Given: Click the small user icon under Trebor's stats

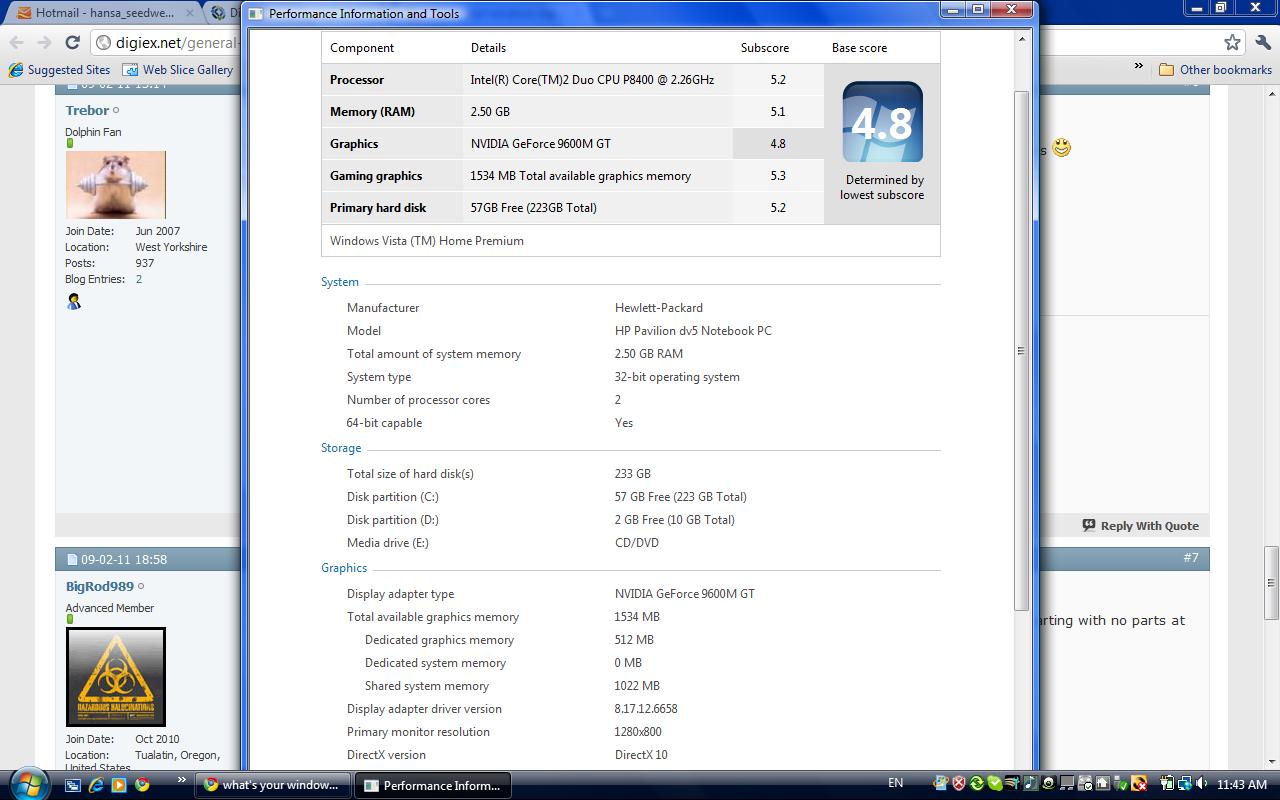Looking at the screenshot, I should coord(74,301).
